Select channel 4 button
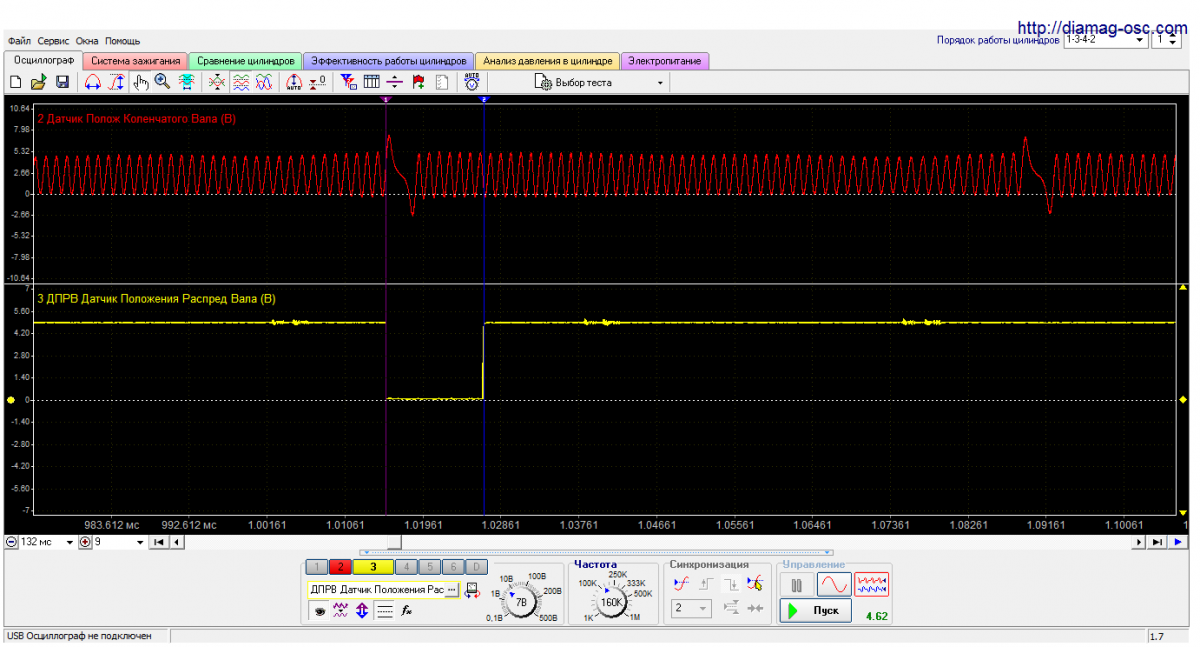The width and height of the screenshot is (1200, 647). (405, 567)
